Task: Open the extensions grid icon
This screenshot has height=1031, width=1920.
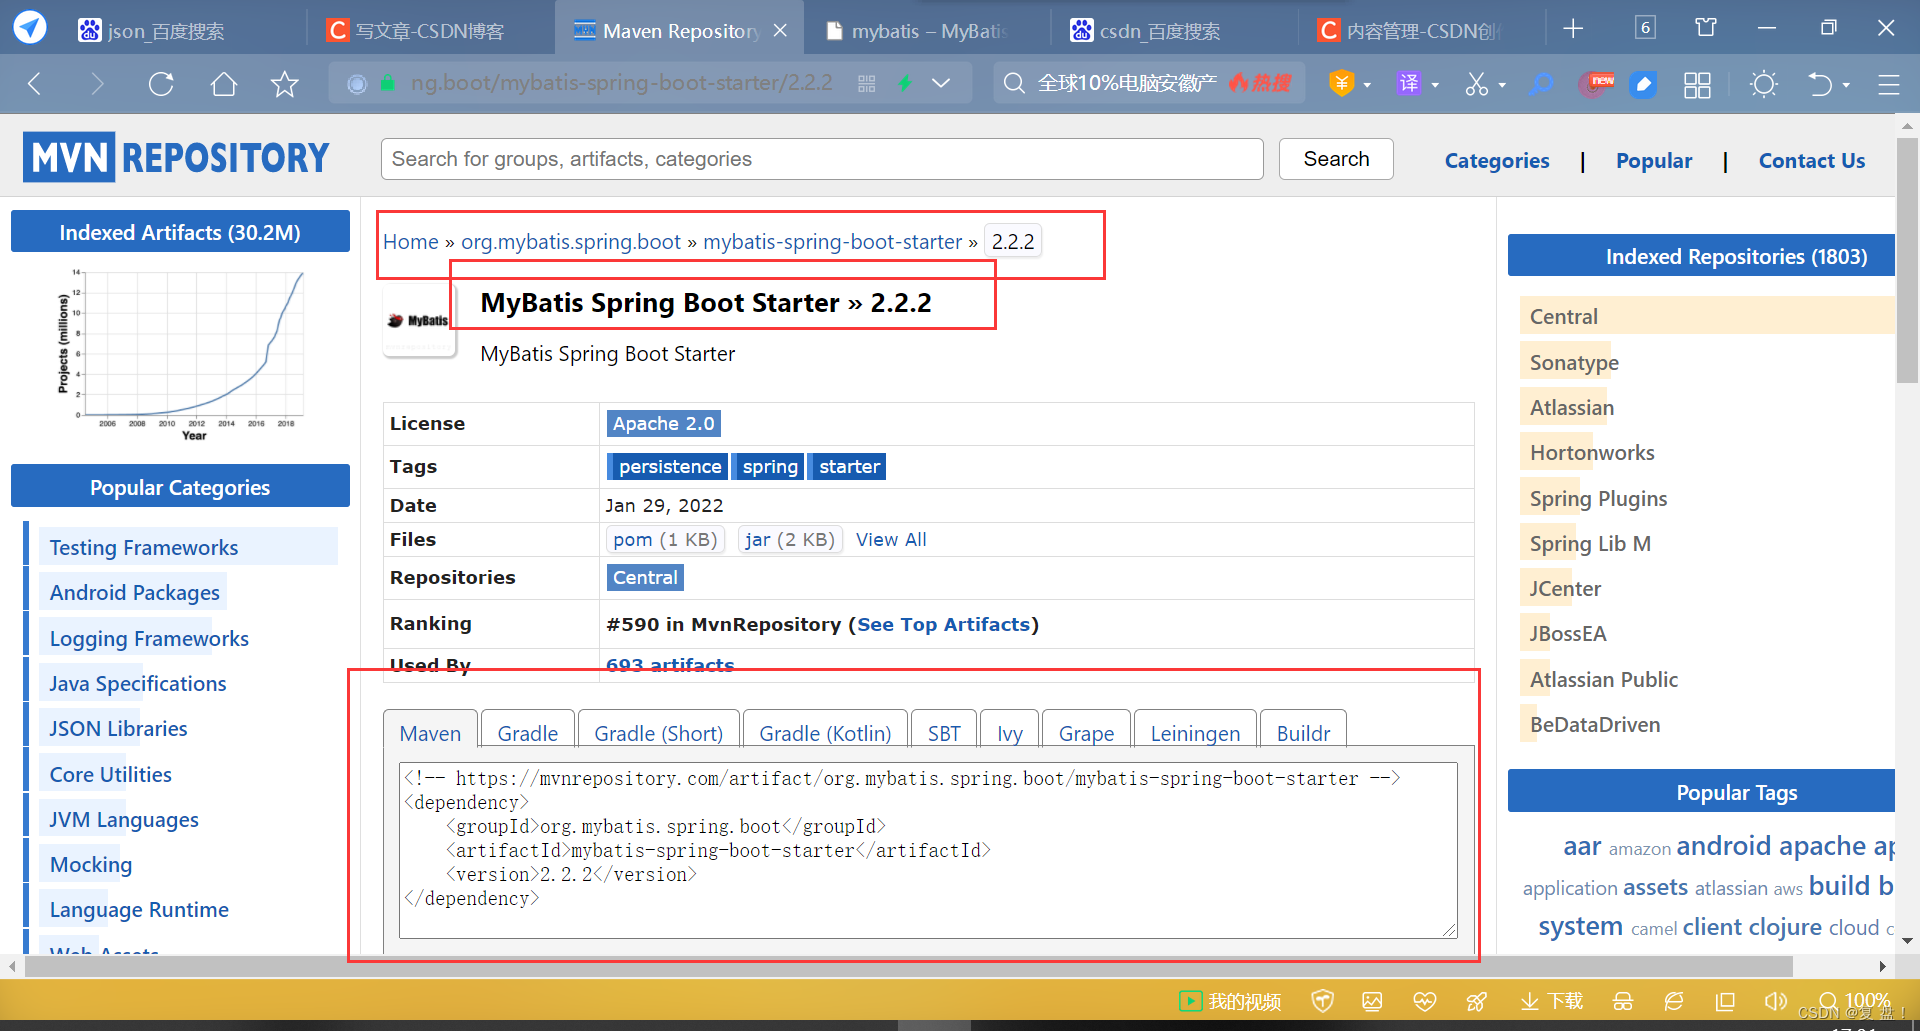Action: tap(1697, 84)
